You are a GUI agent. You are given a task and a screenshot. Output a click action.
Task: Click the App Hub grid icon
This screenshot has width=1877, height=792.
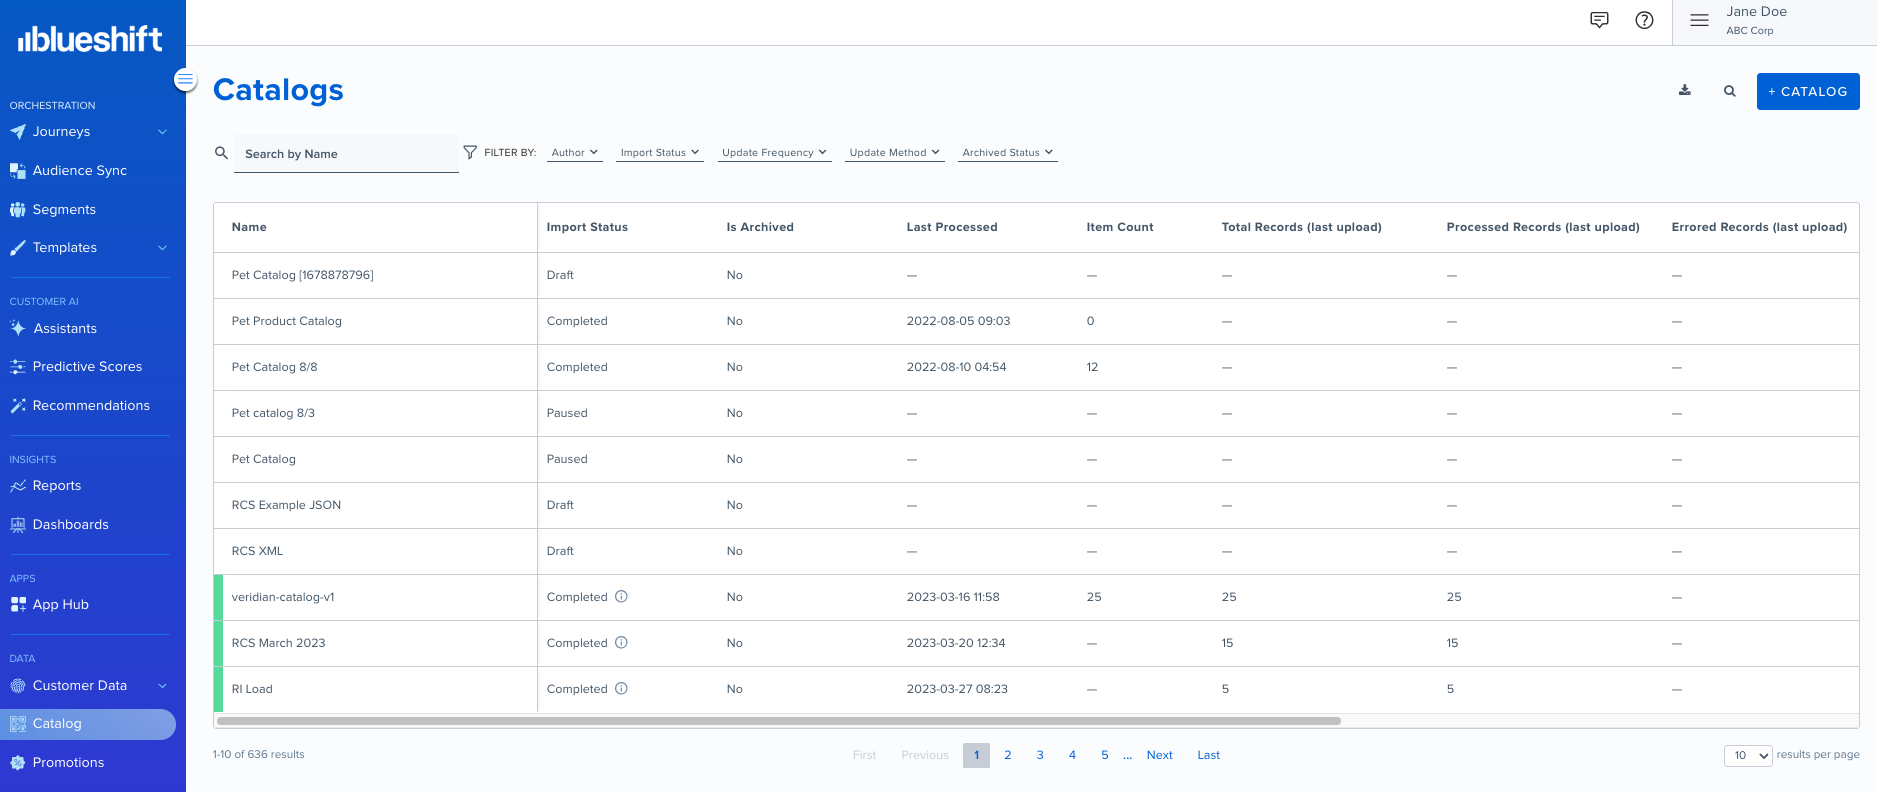(x=18, y=604)
